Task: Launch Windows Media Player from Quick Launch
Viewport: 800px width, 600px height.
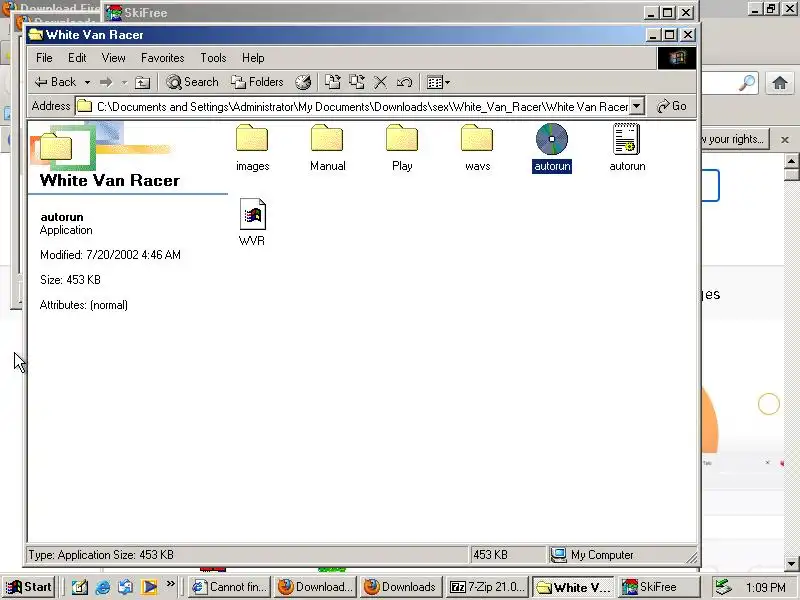Action: point(149,587)
